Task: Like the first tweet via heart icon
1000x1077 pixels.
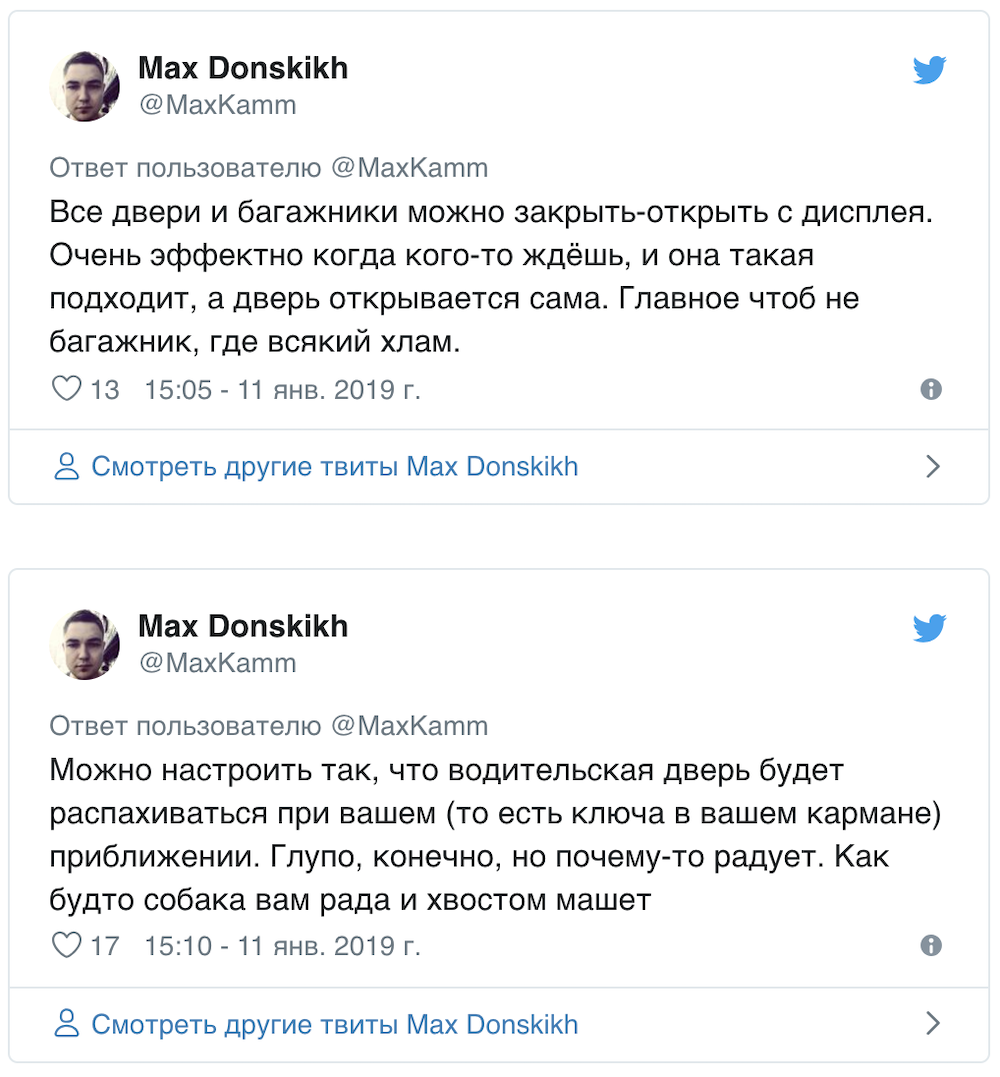Action: pos(67,389)
